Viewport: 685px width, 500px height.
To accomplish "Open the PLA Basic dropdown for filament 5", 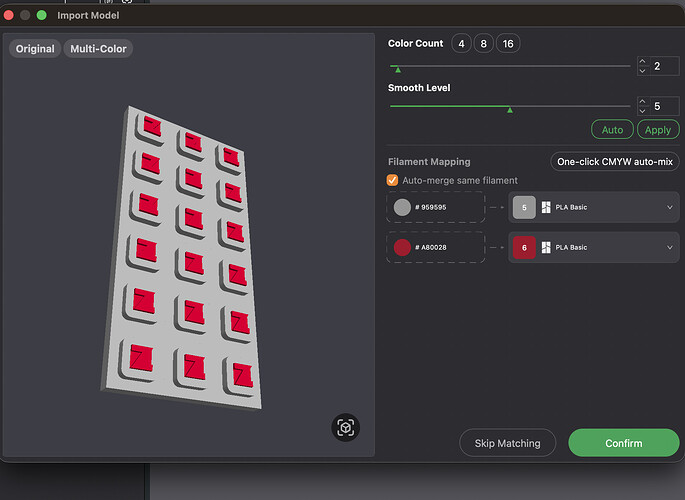I will click(593, 207).
